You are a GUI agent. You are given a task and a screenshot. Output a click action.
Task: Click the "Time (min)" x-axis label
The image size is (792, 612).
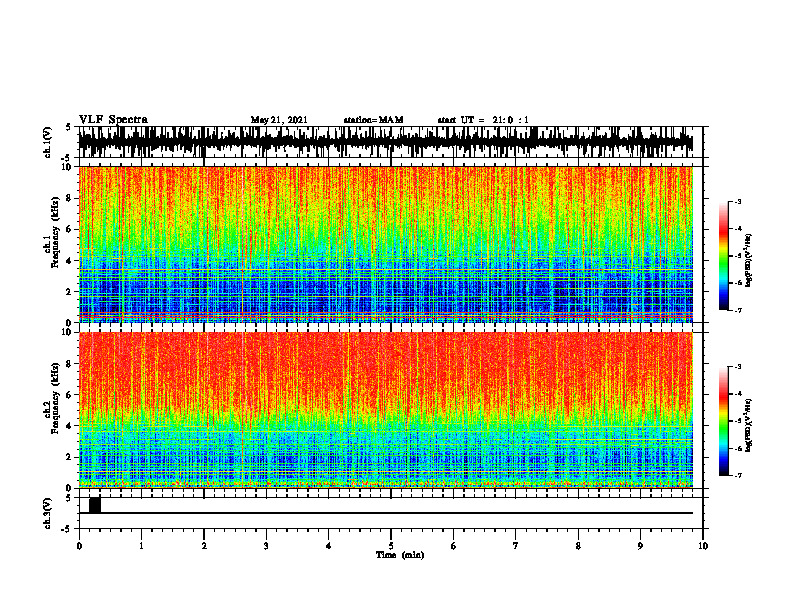[400, 555]
